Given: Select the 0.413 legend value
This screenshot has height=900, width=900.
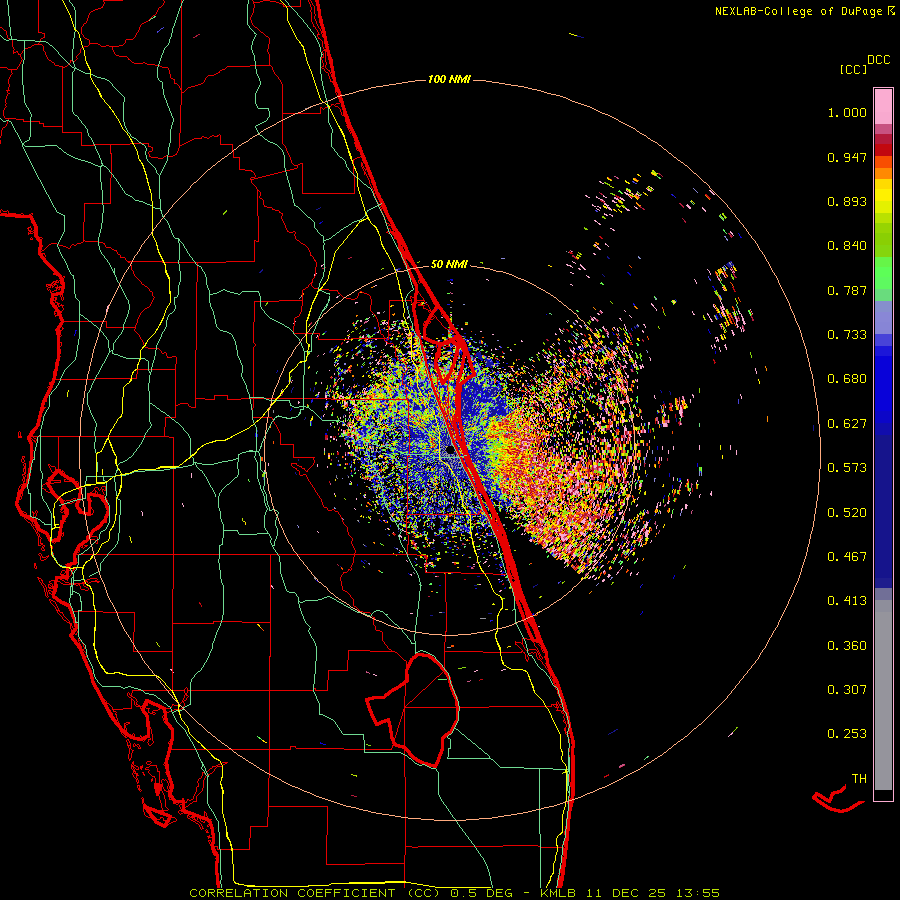Looking at the screenshot, I should point(847,601).
